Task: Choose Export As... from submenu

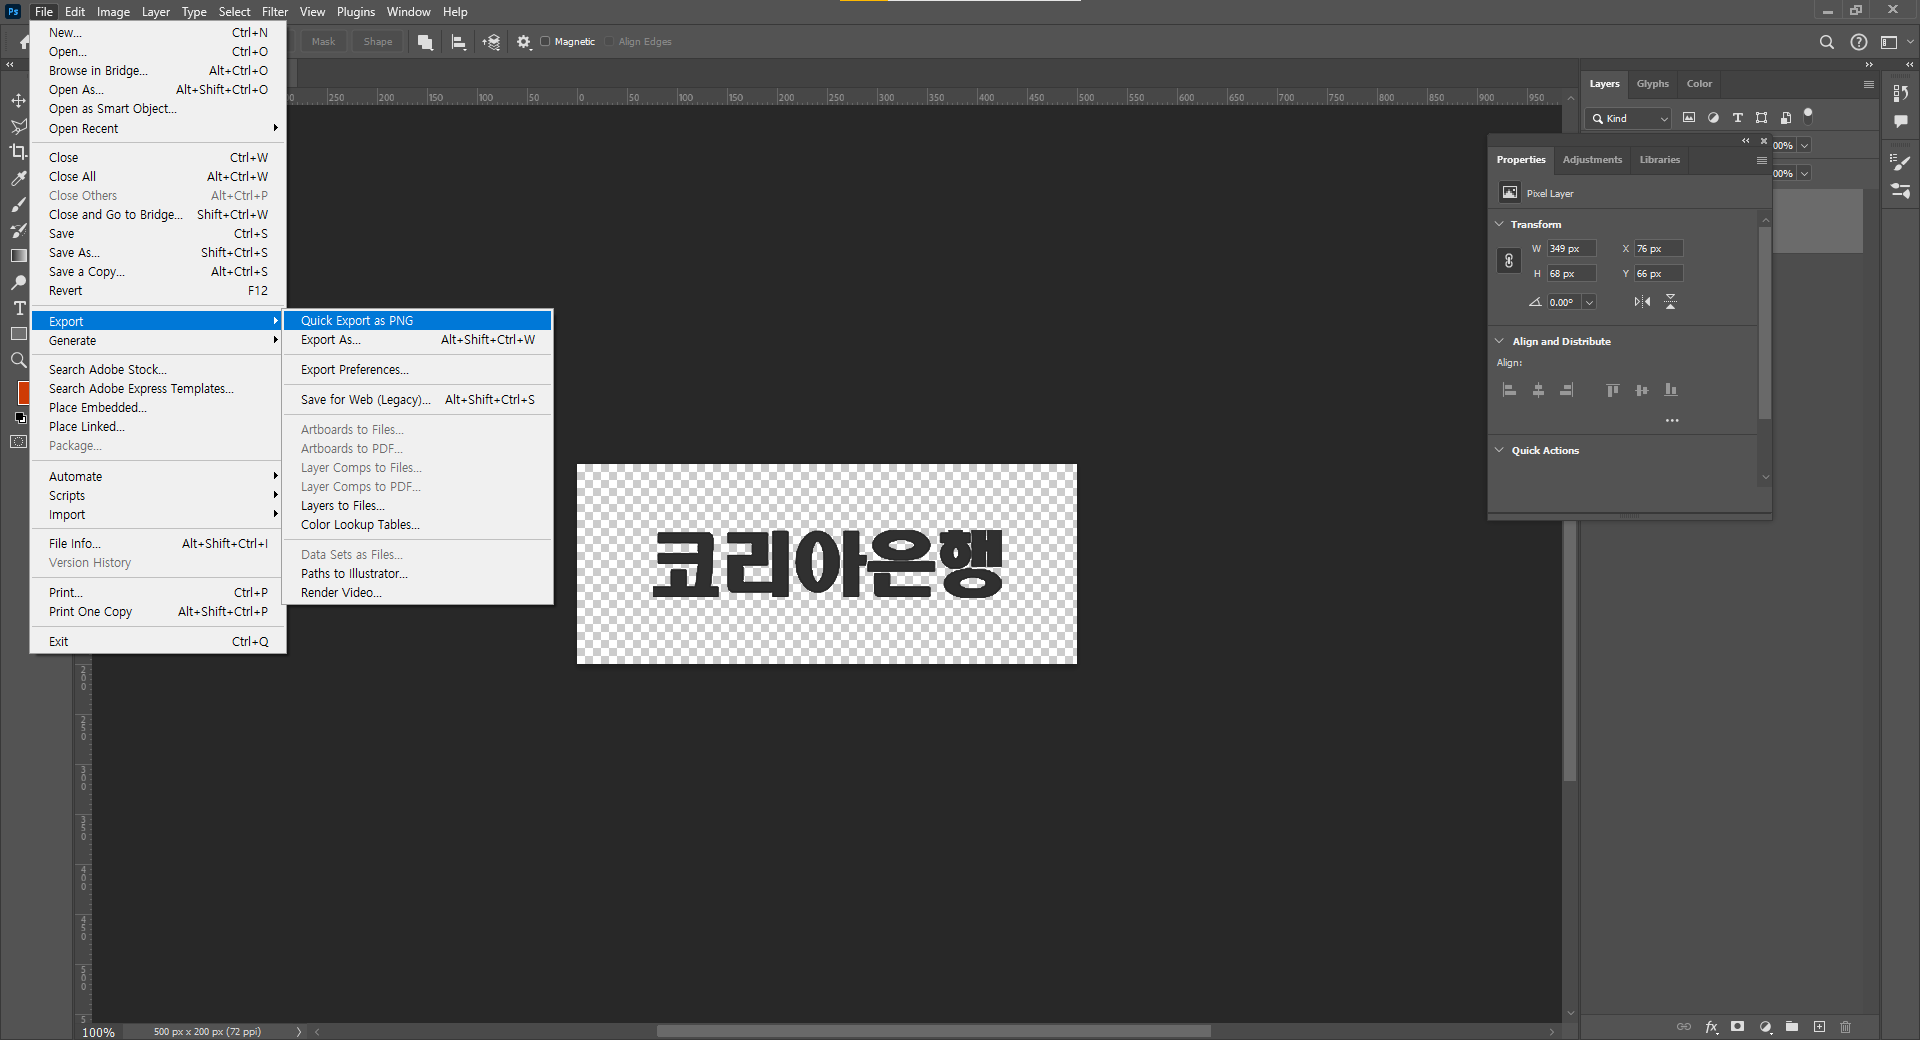Action: pos(418,340)
